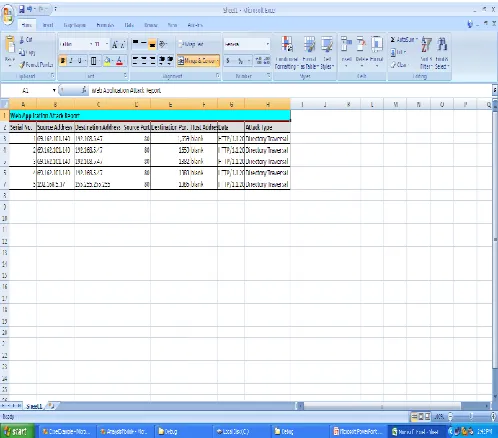Switch to the Data tab
498x438 pixels.
[129, 25]
